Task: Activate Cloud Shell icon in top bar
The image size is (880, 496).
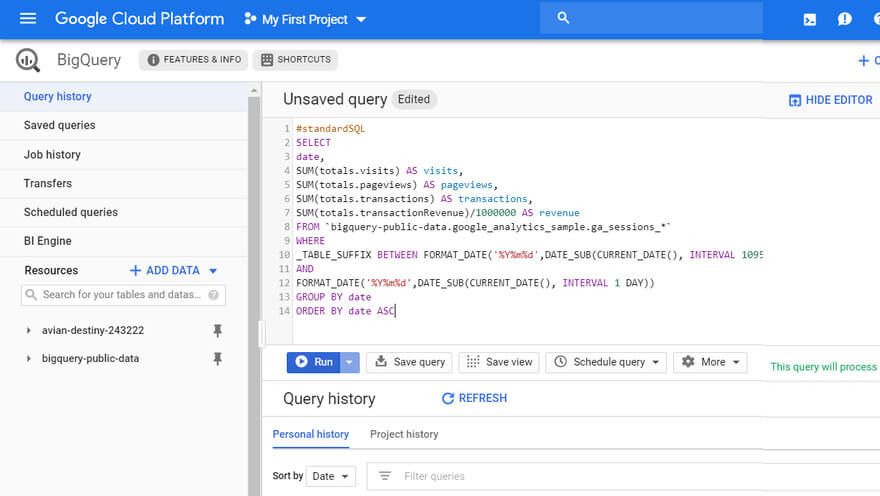Action: tap(810, 19)
